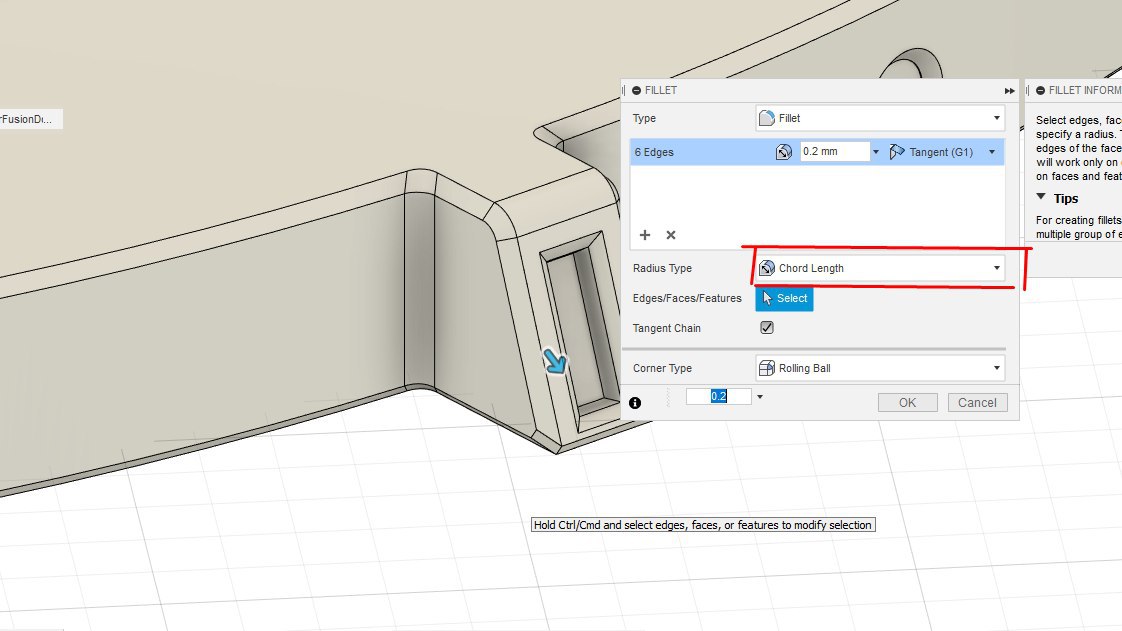The height and width of the screenshot is (631, 1122).
Task: Collapse the Tips section triangle
Action: coord(1041,197)
